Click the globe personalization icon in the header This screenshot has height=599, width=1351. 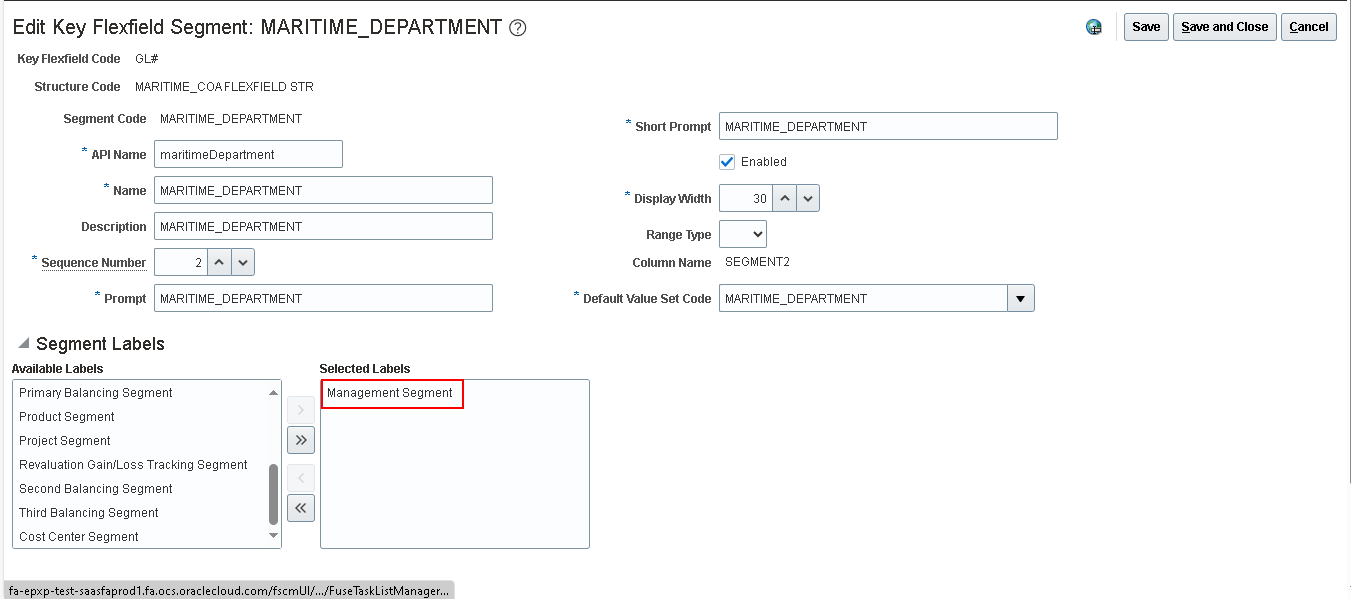pyautogui.click(x=1094, y=27)
